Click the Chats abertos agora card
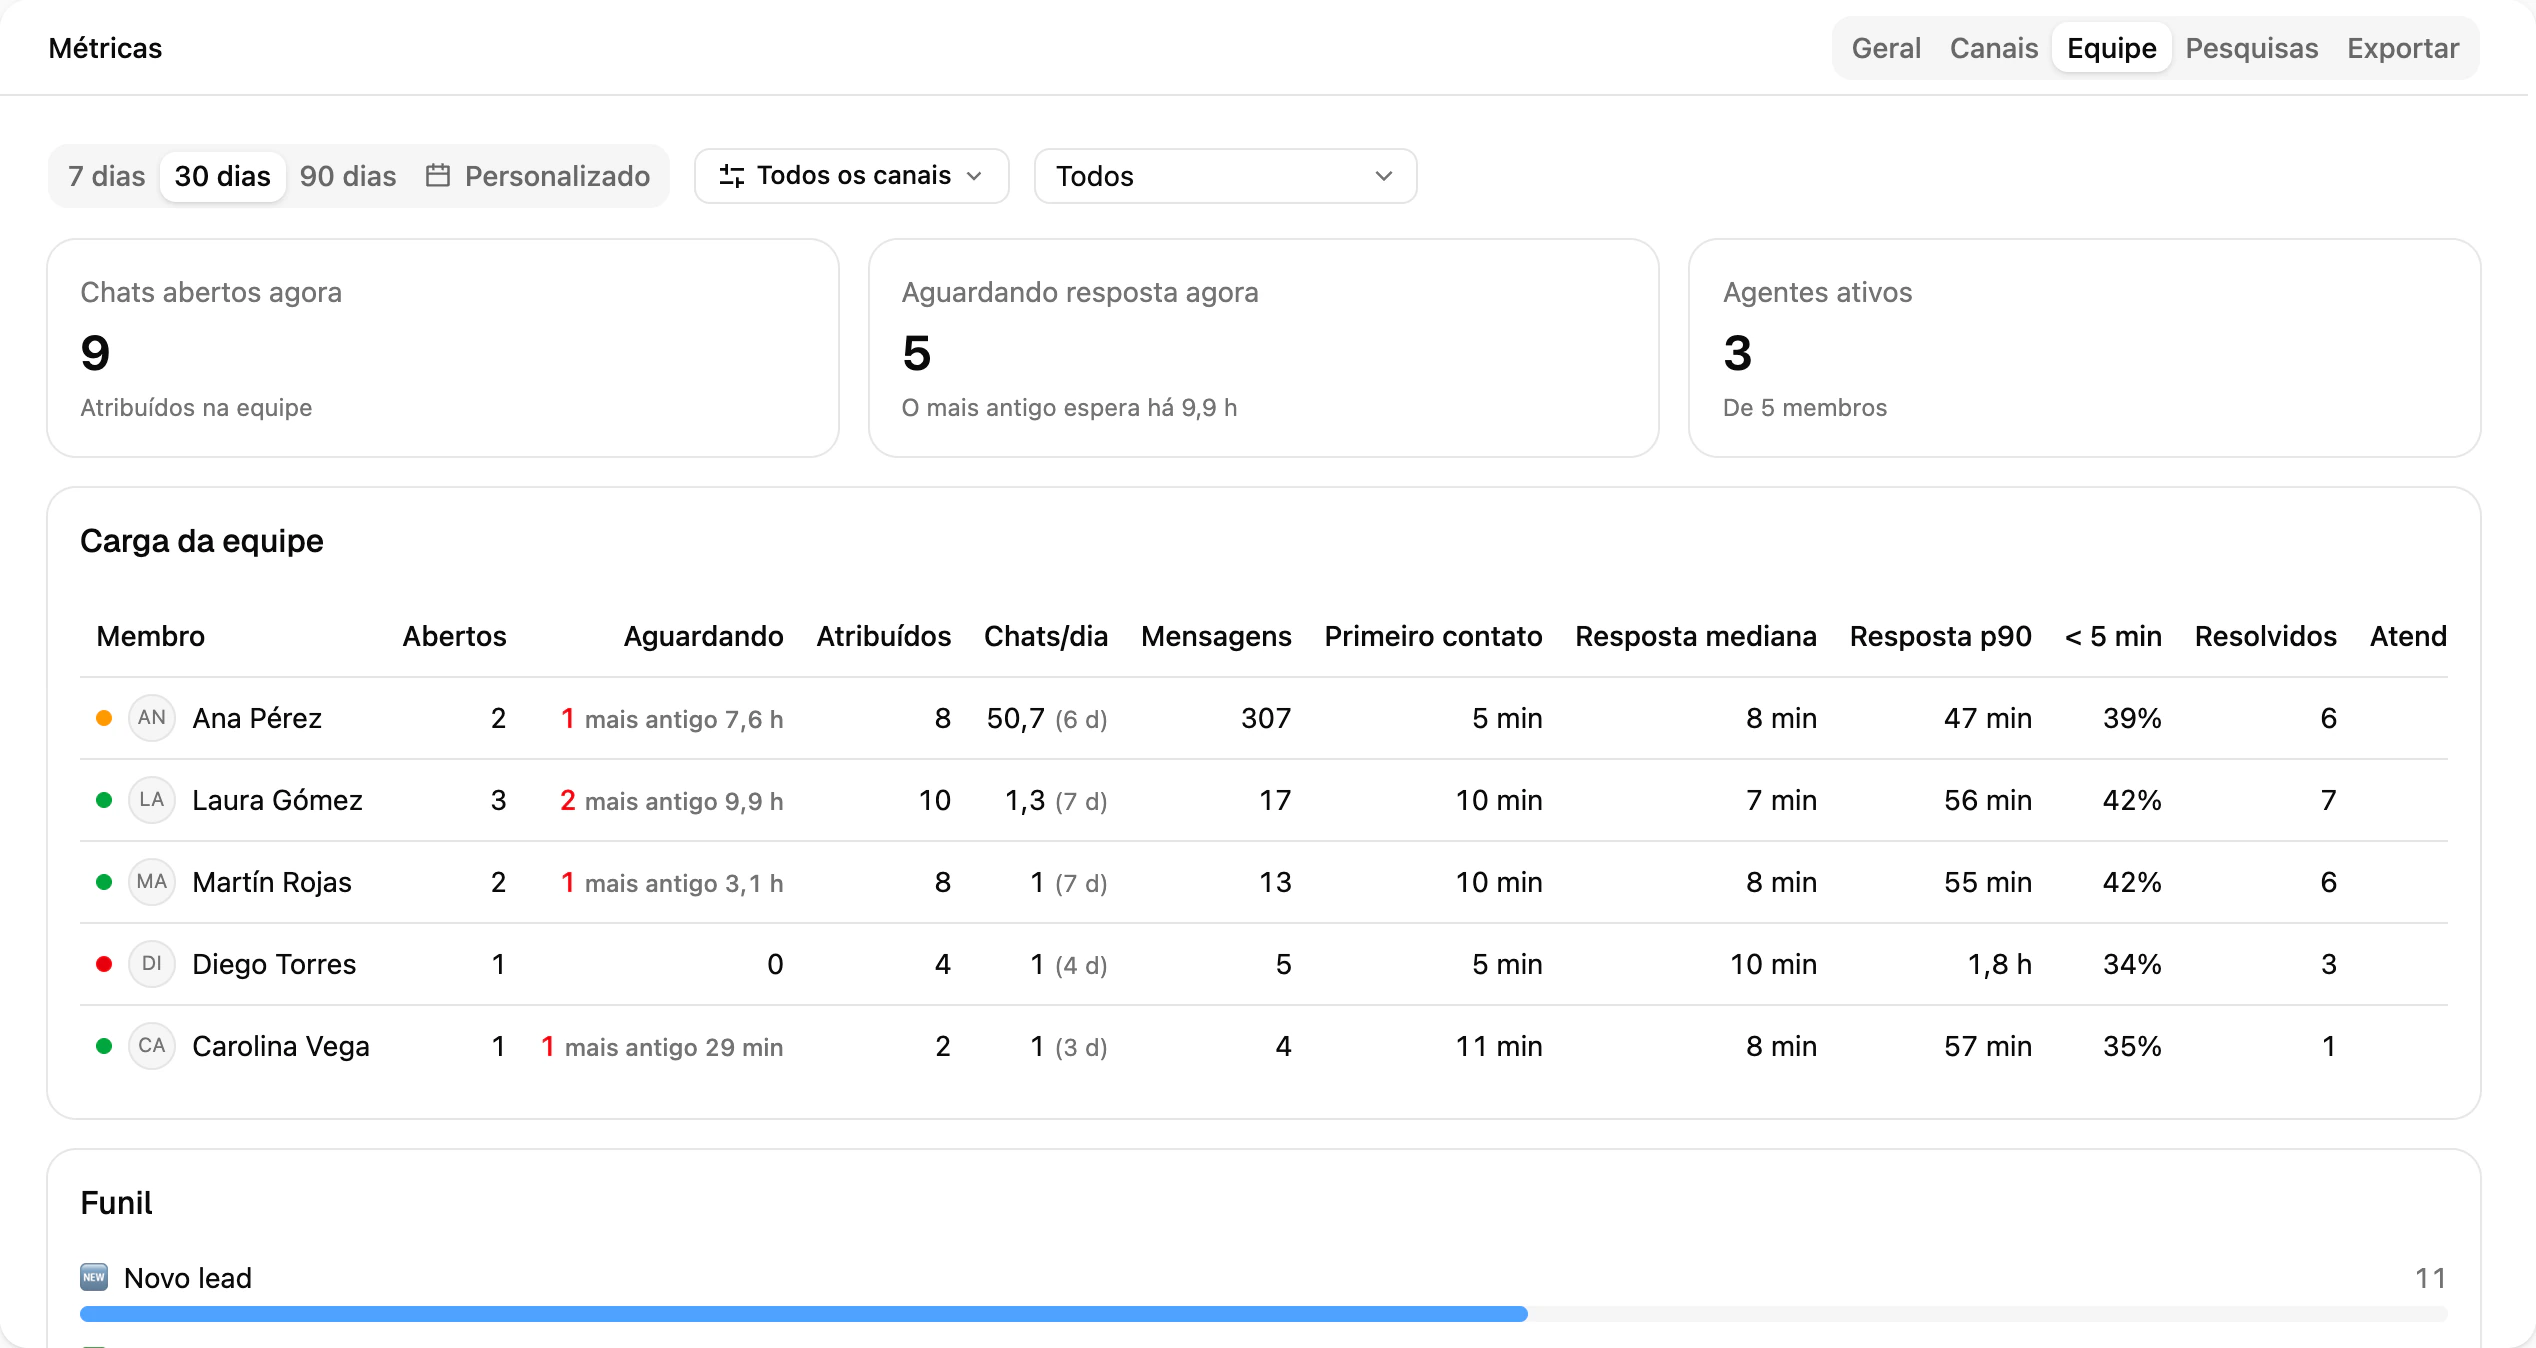2536x1348 pixels. (x=443, y=348)
